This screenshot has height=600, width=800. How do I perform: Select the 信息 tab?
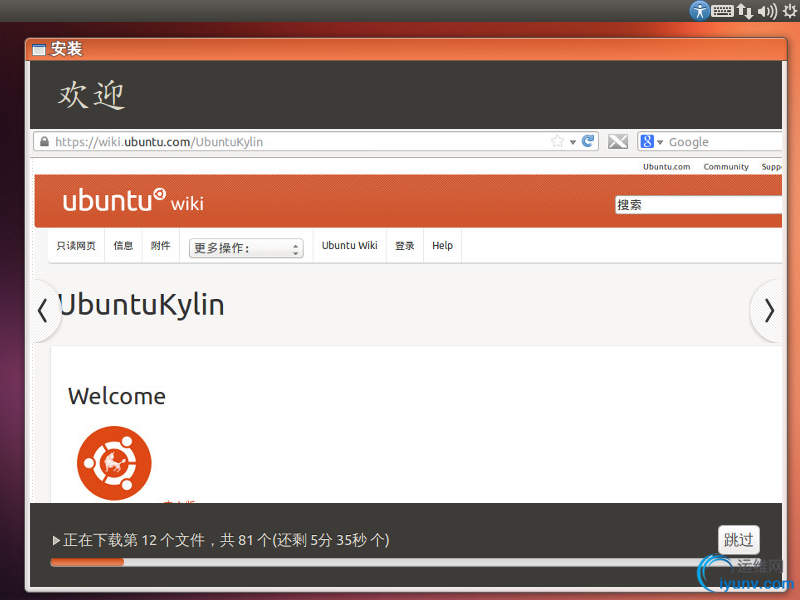123,246
